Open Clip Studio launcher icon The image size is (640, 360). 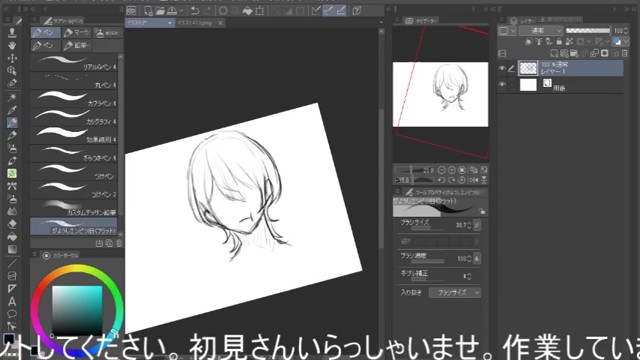(x=131, y=11)
